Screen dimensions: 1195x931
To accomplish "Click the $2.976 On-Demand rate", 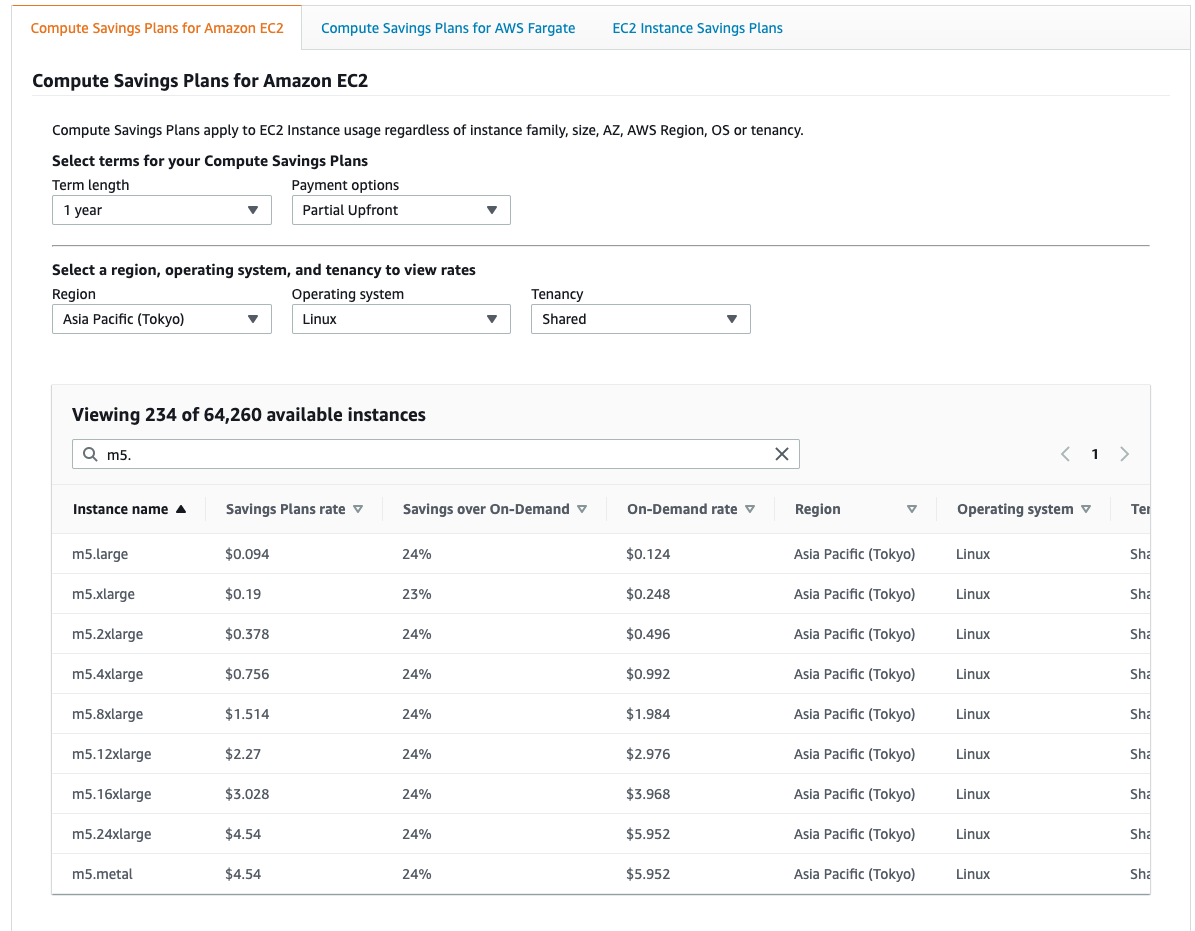I will tap(648, 754).
